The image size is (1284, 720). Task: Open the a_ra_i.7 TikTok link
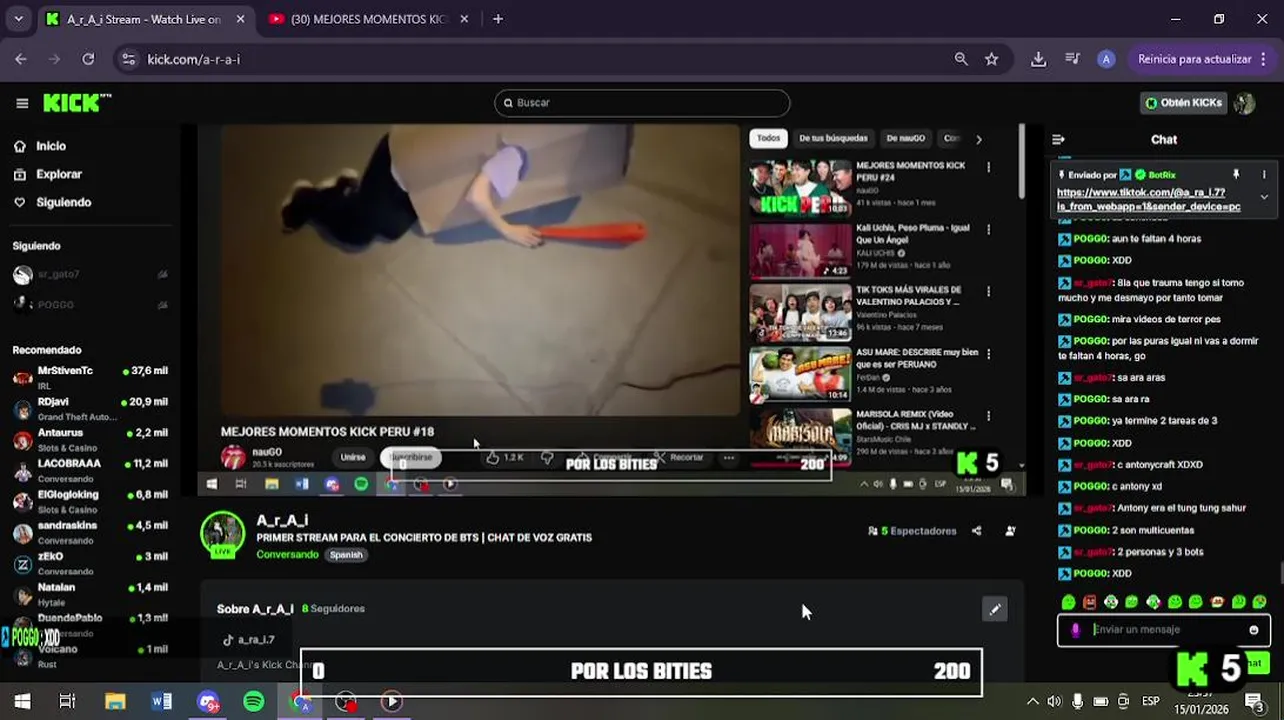249,640
